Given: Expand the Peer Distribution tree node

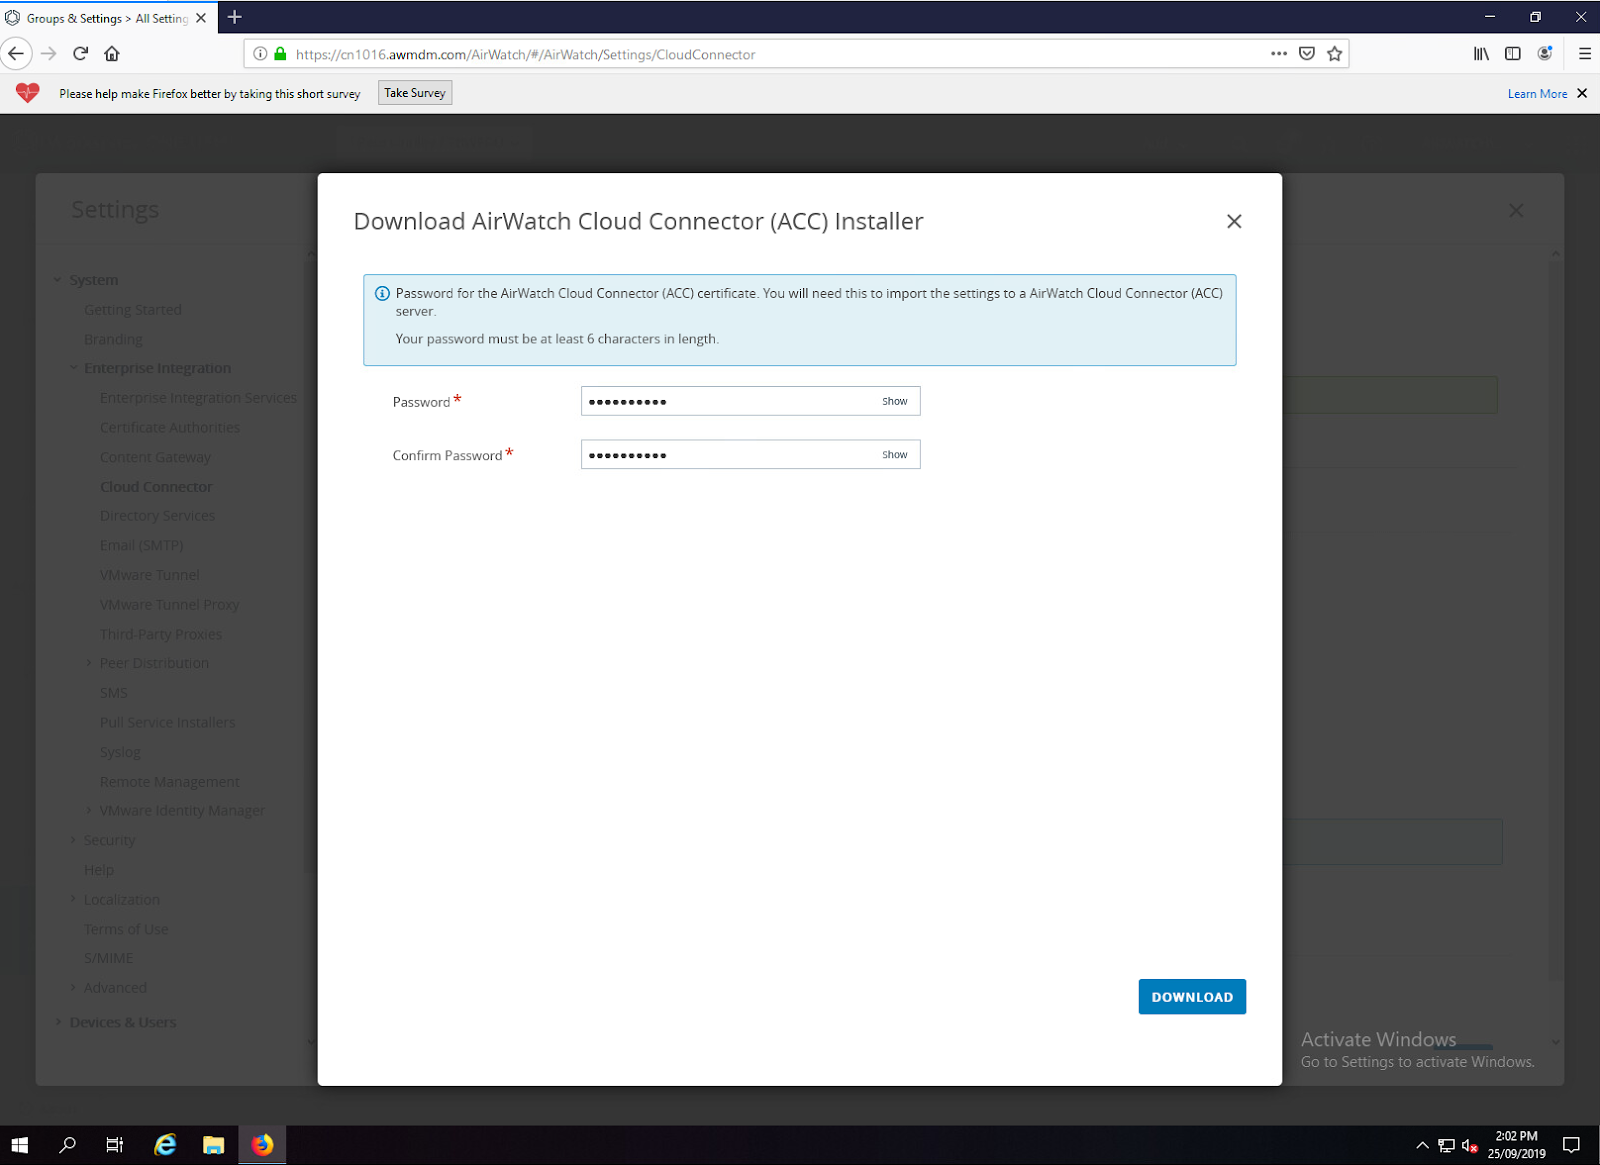Looking at the screenshot, I should pyautogui.click(x=89, y=663).
